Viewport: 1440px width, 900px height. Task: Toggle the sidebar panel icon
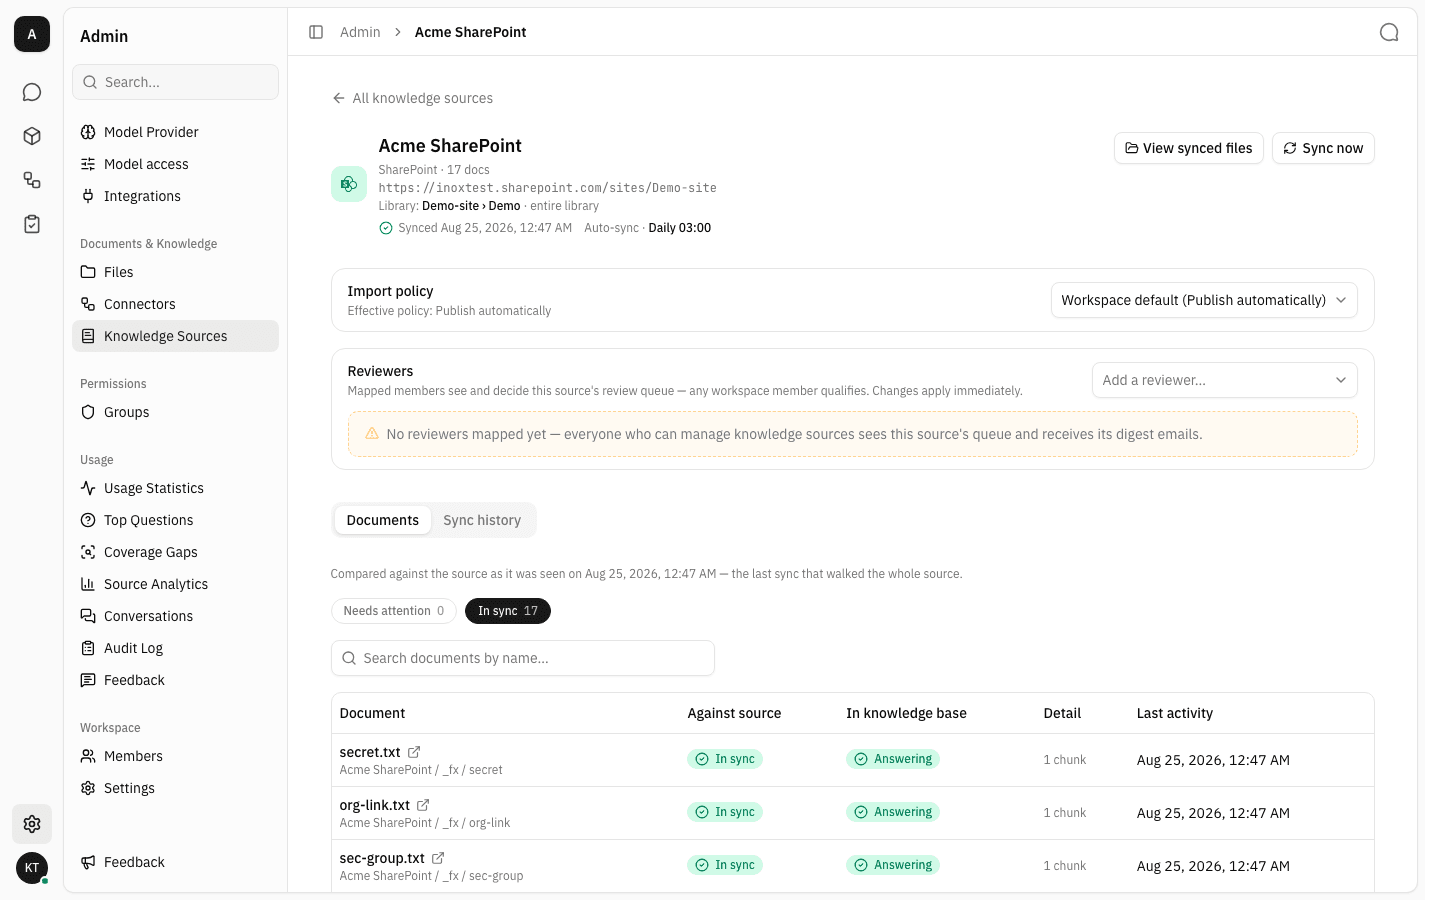pos(316,32)
